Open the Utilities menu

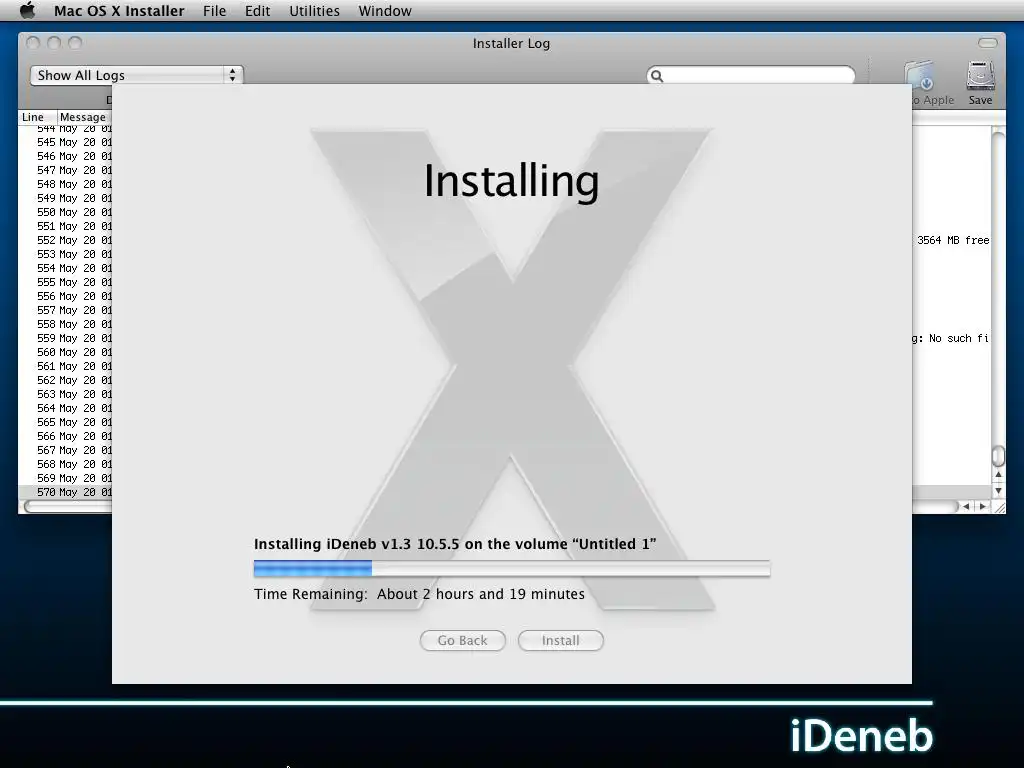(314, 11)
